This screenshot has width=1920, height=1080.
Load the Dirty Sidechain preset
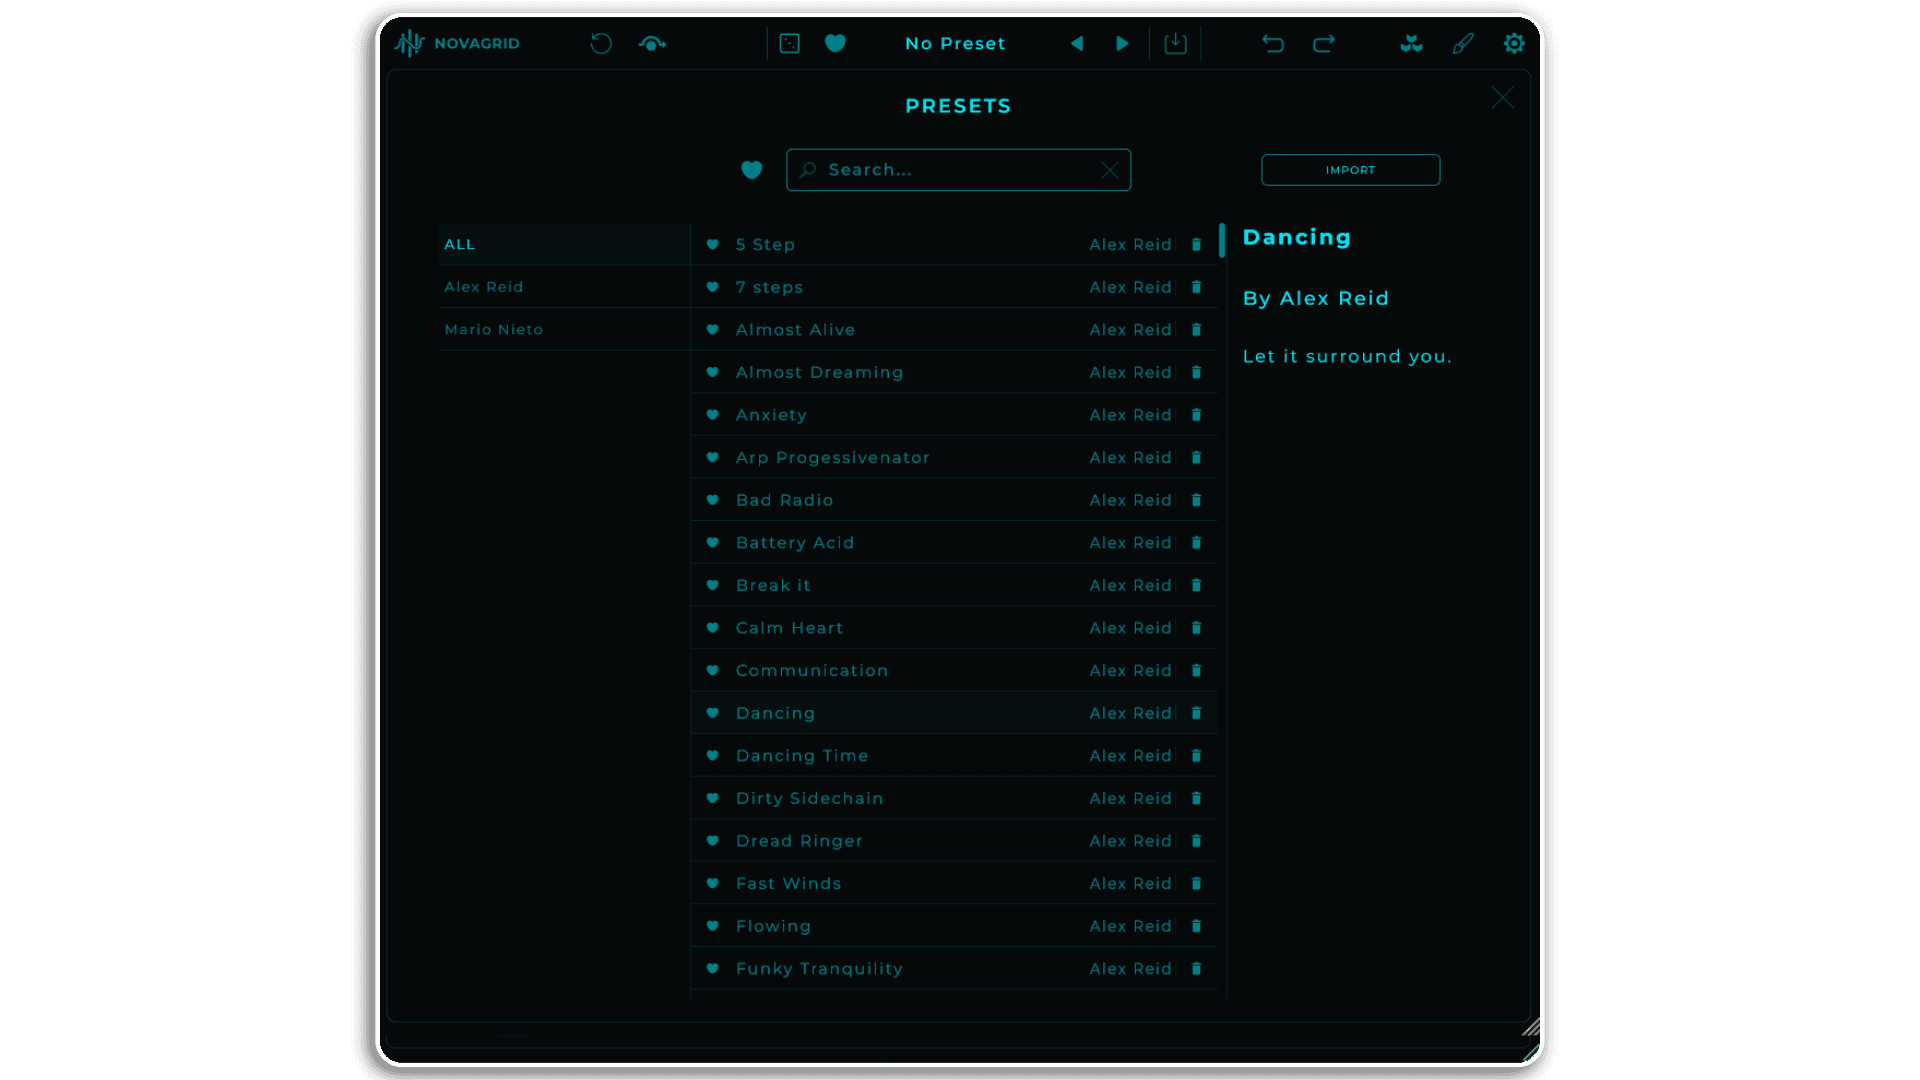click(x=954, y=798)
